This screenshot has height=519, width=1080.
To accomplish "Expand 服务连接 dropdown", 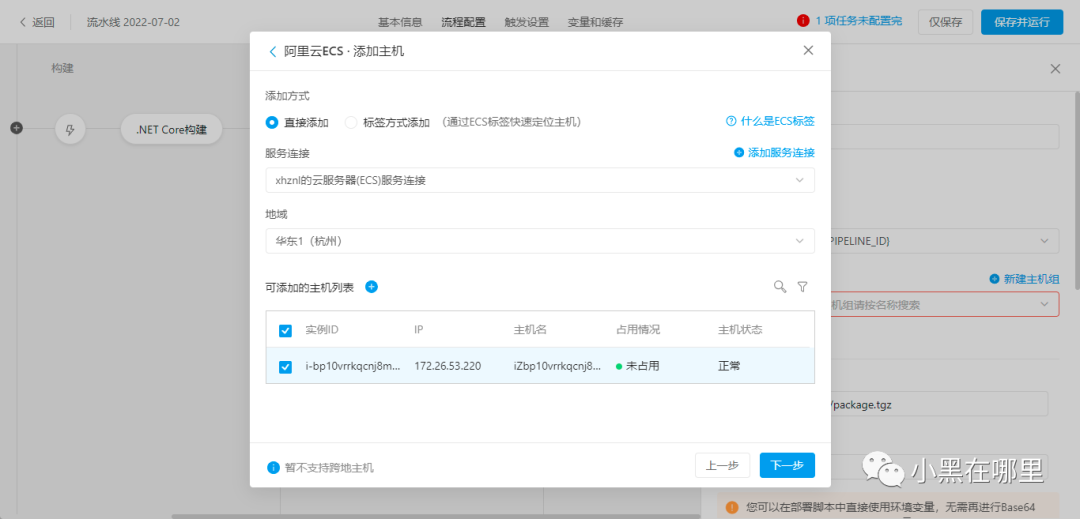I will [540, 180].
